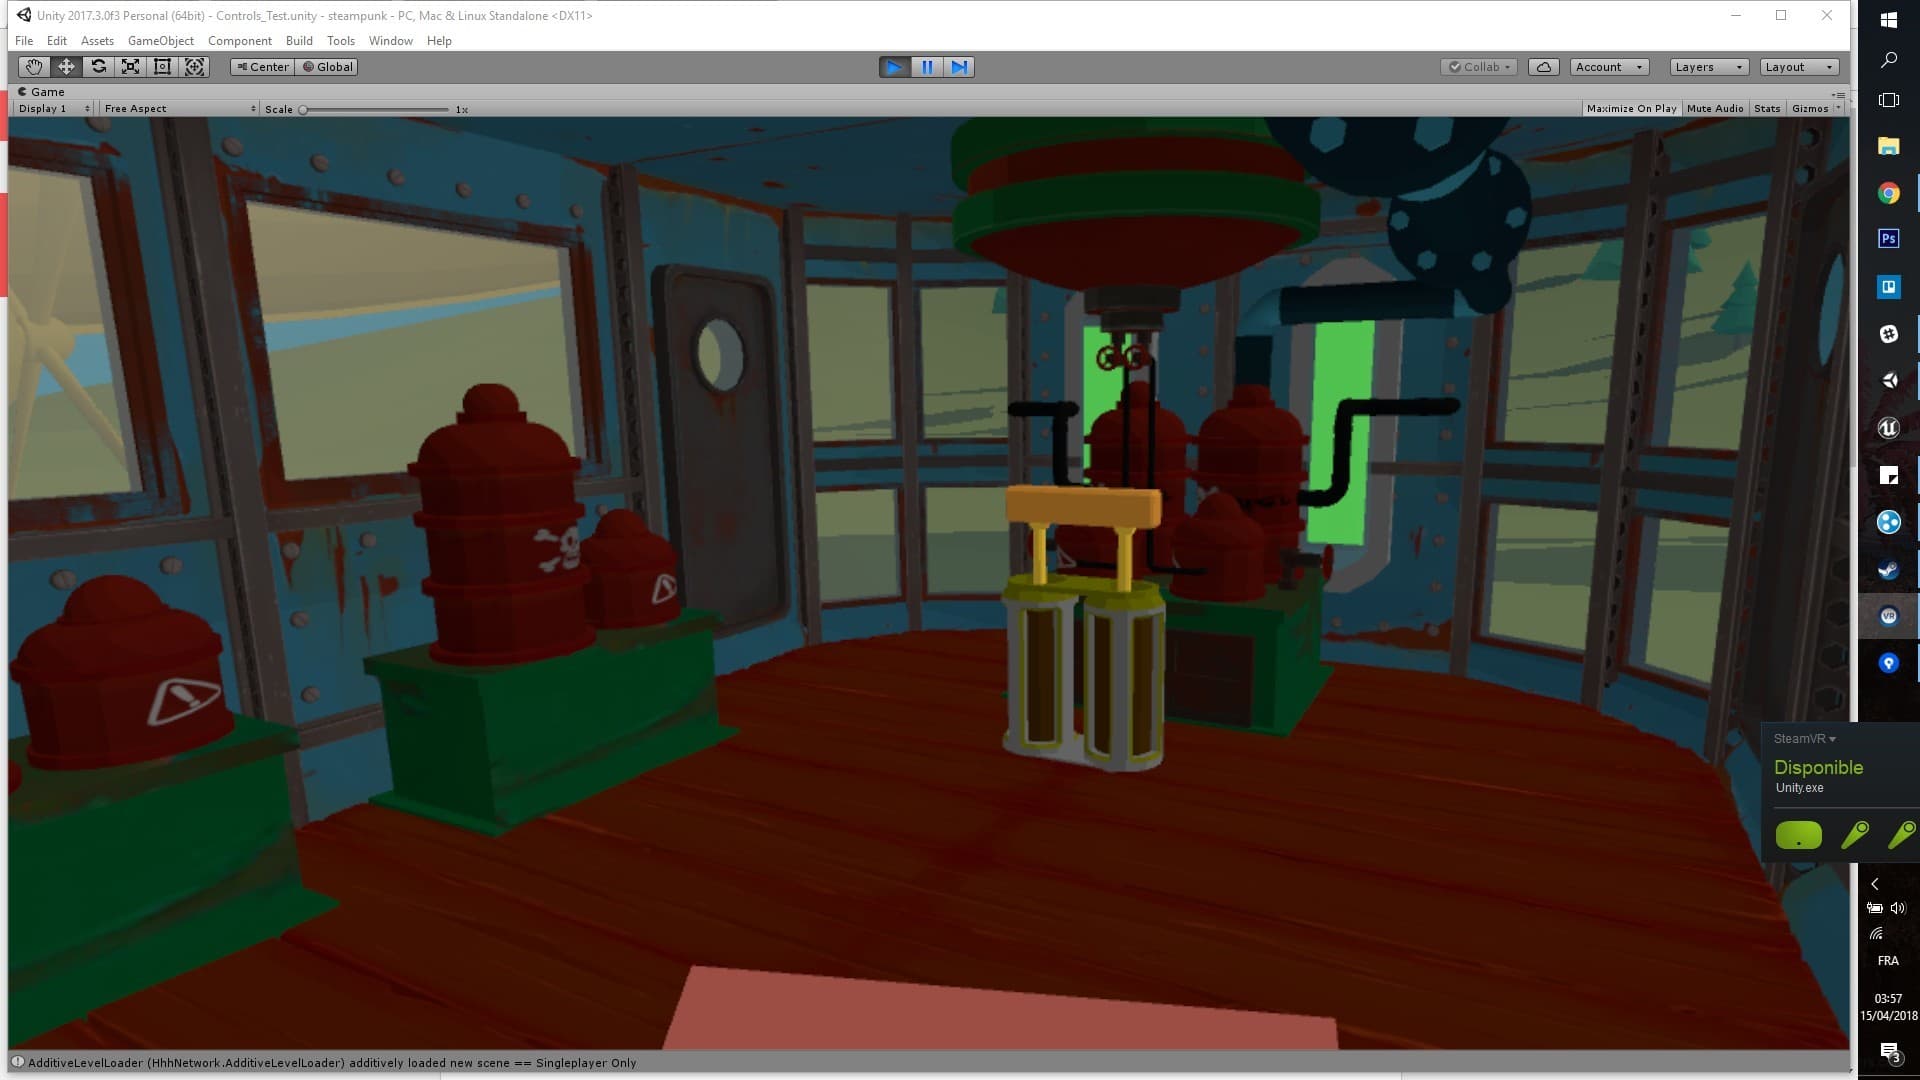Toggle Mute Audio
Viewport: 1920px width, 1080px height.
tap(1715, 108)
